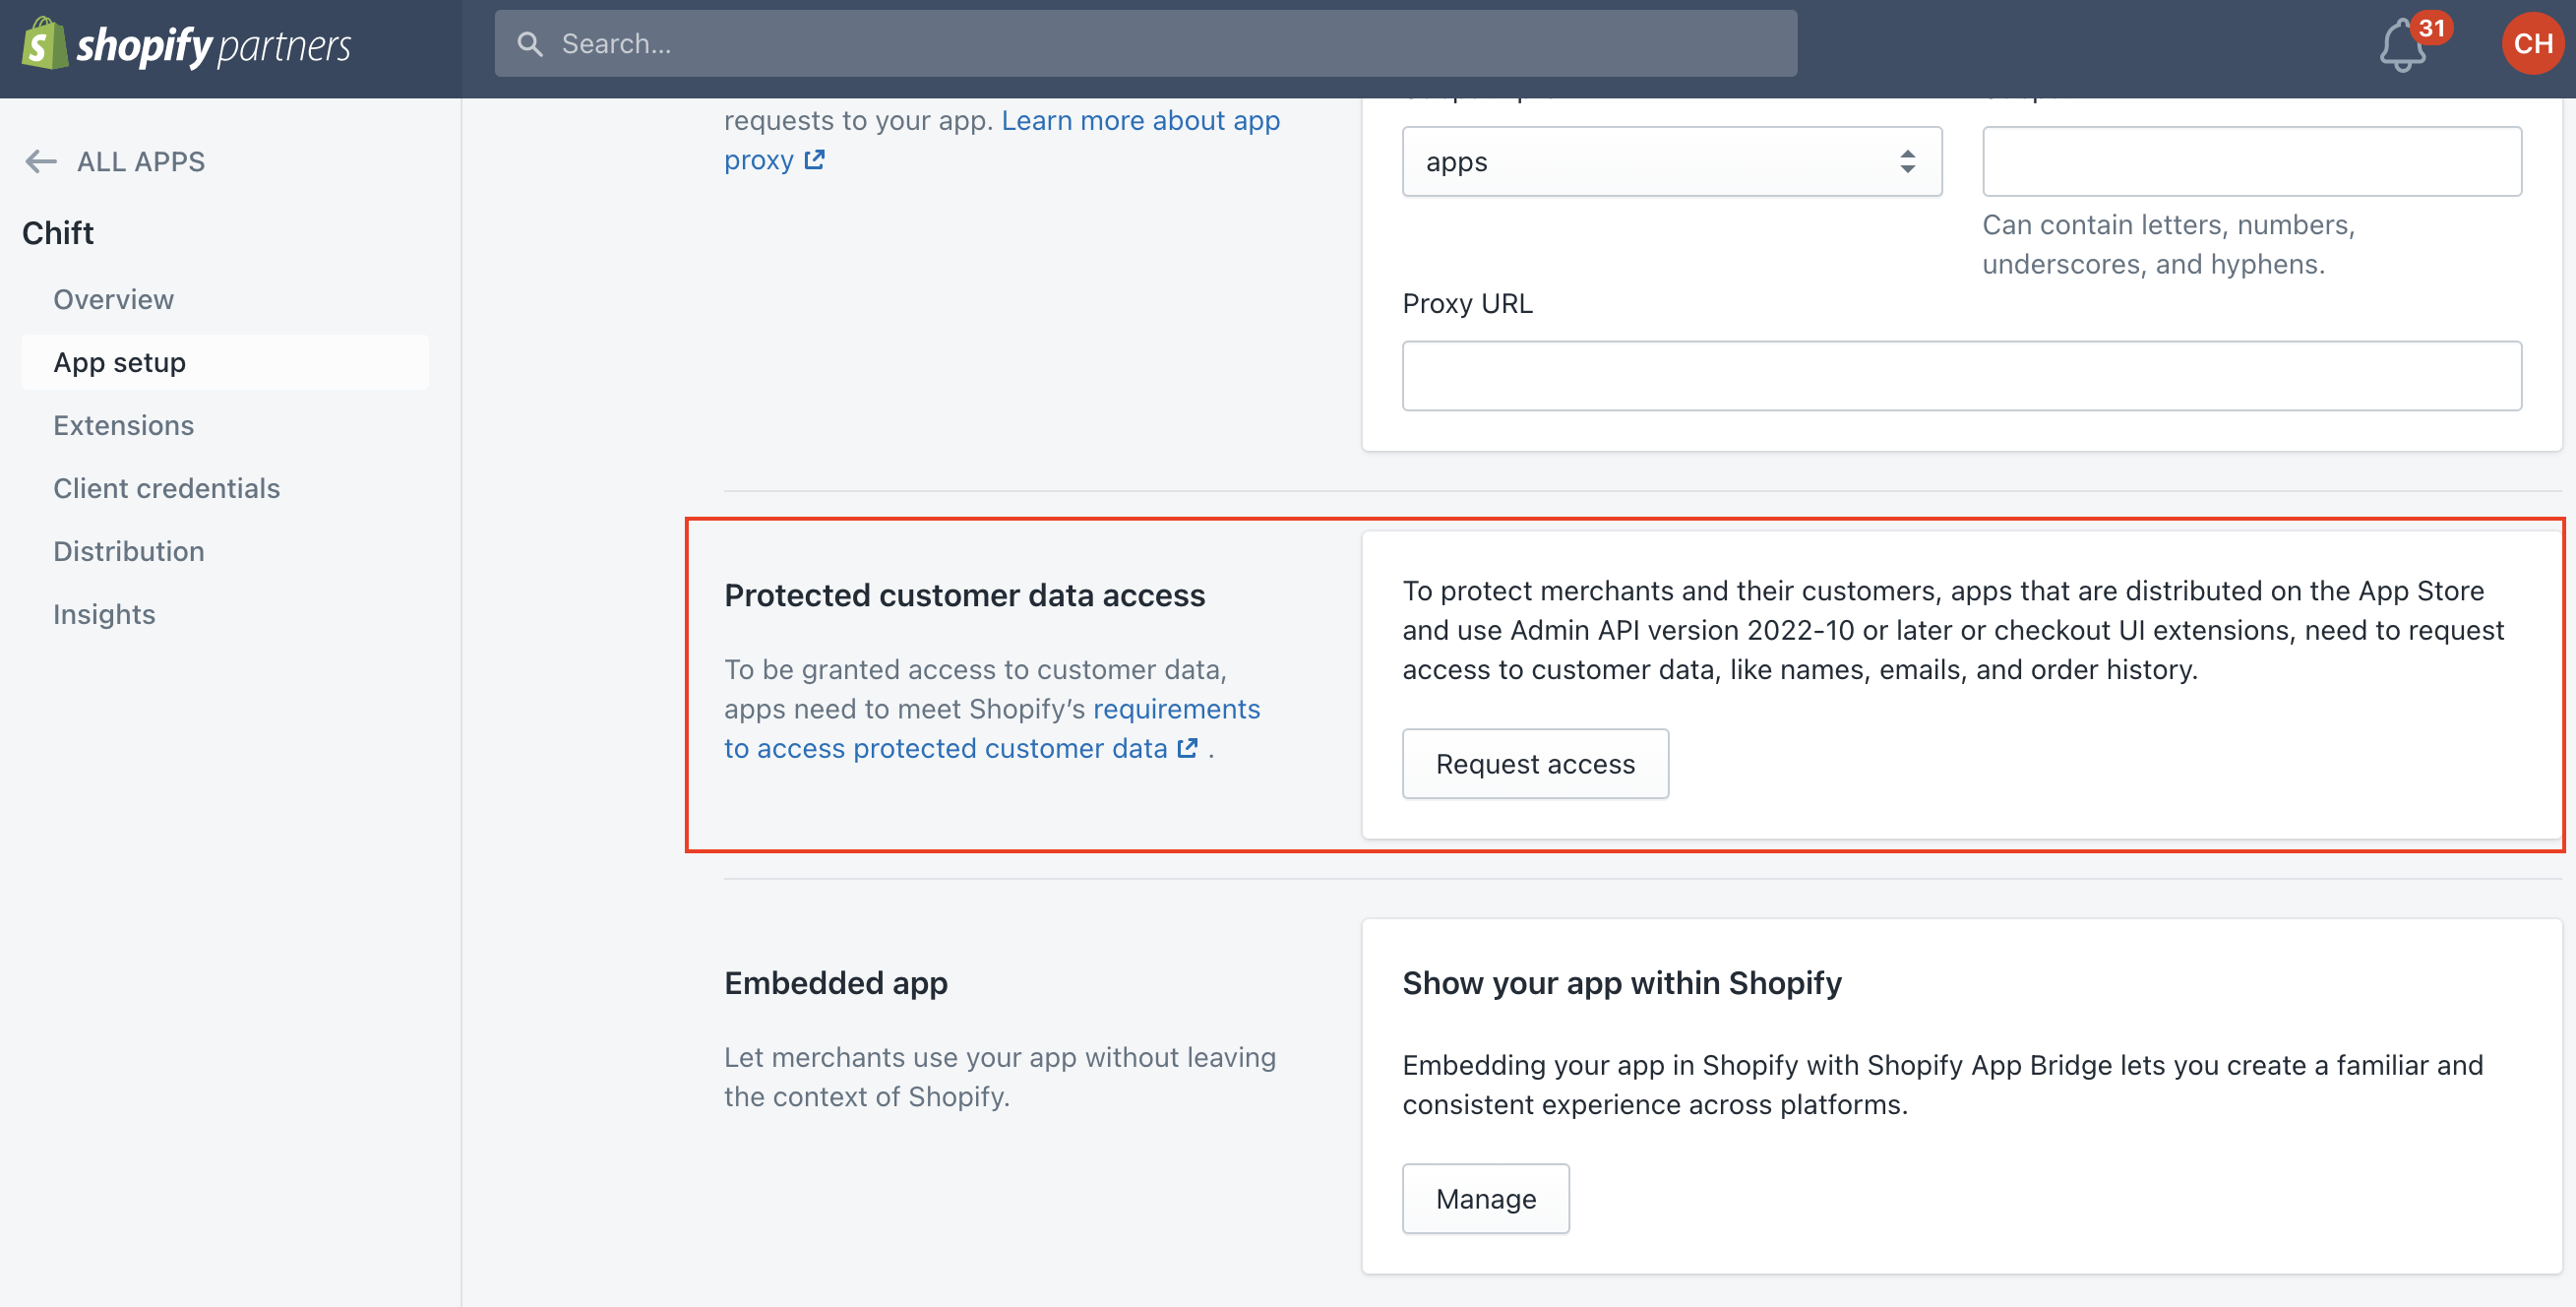
Task: Click the red 31 notification badge
Action: [2431, 28]
